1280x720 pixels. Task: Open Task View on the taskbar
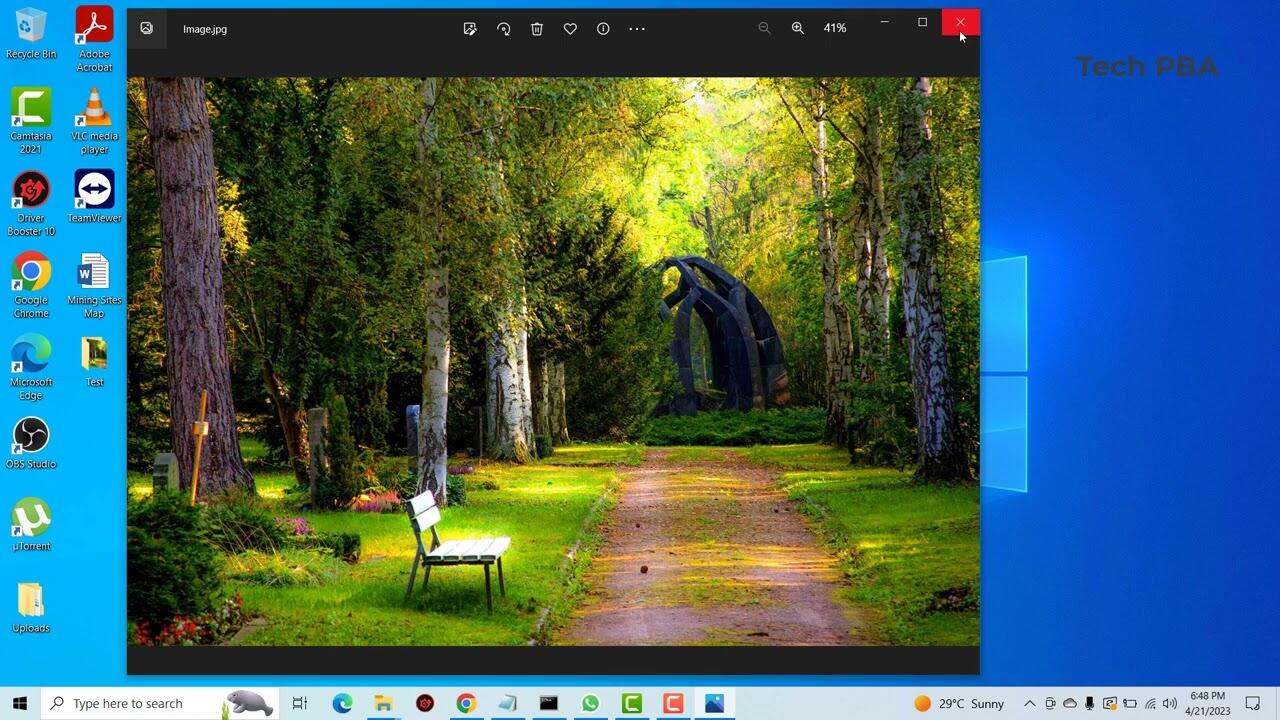[x=299, y=704]
